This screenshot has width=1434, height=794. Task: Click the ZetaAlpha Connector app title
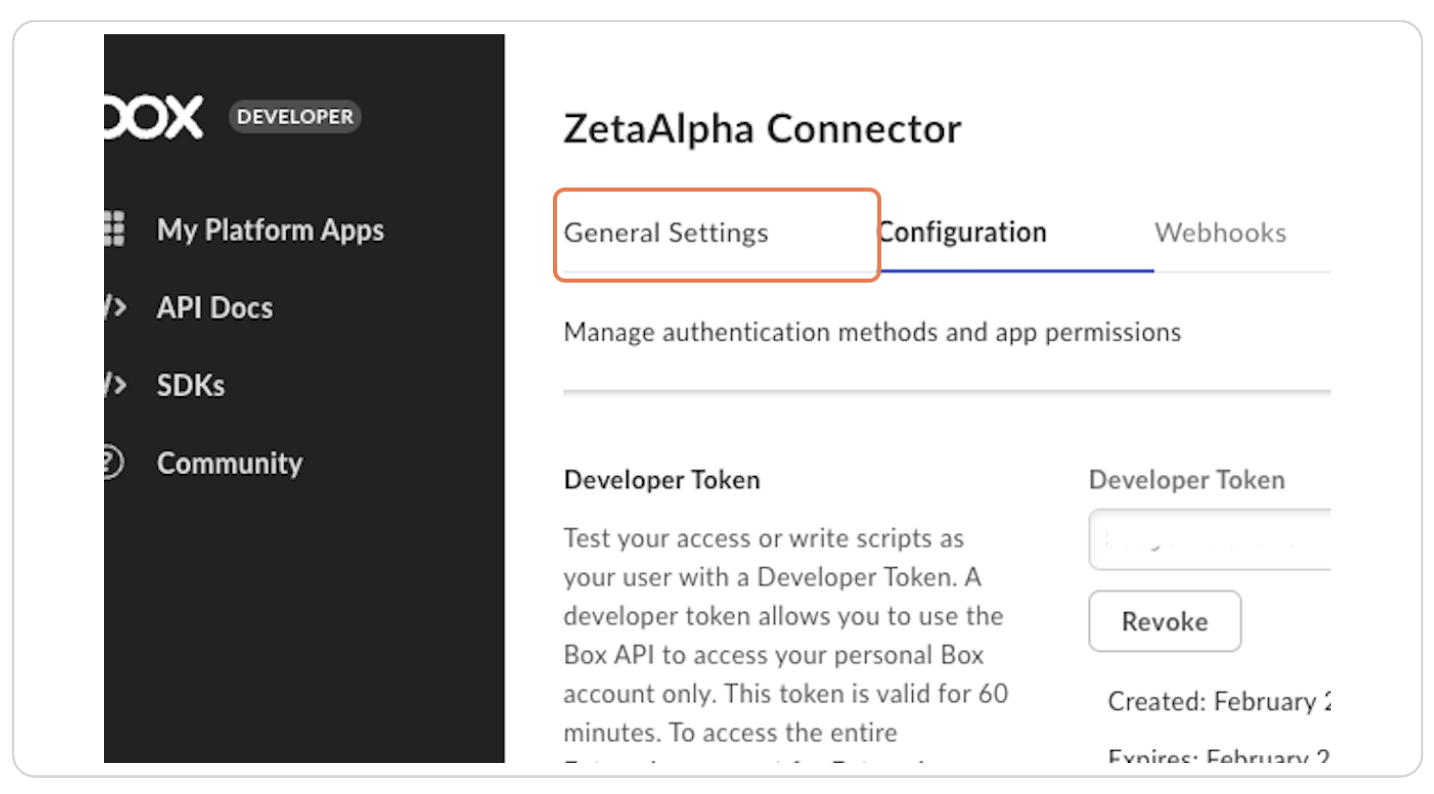click(762, 129)
